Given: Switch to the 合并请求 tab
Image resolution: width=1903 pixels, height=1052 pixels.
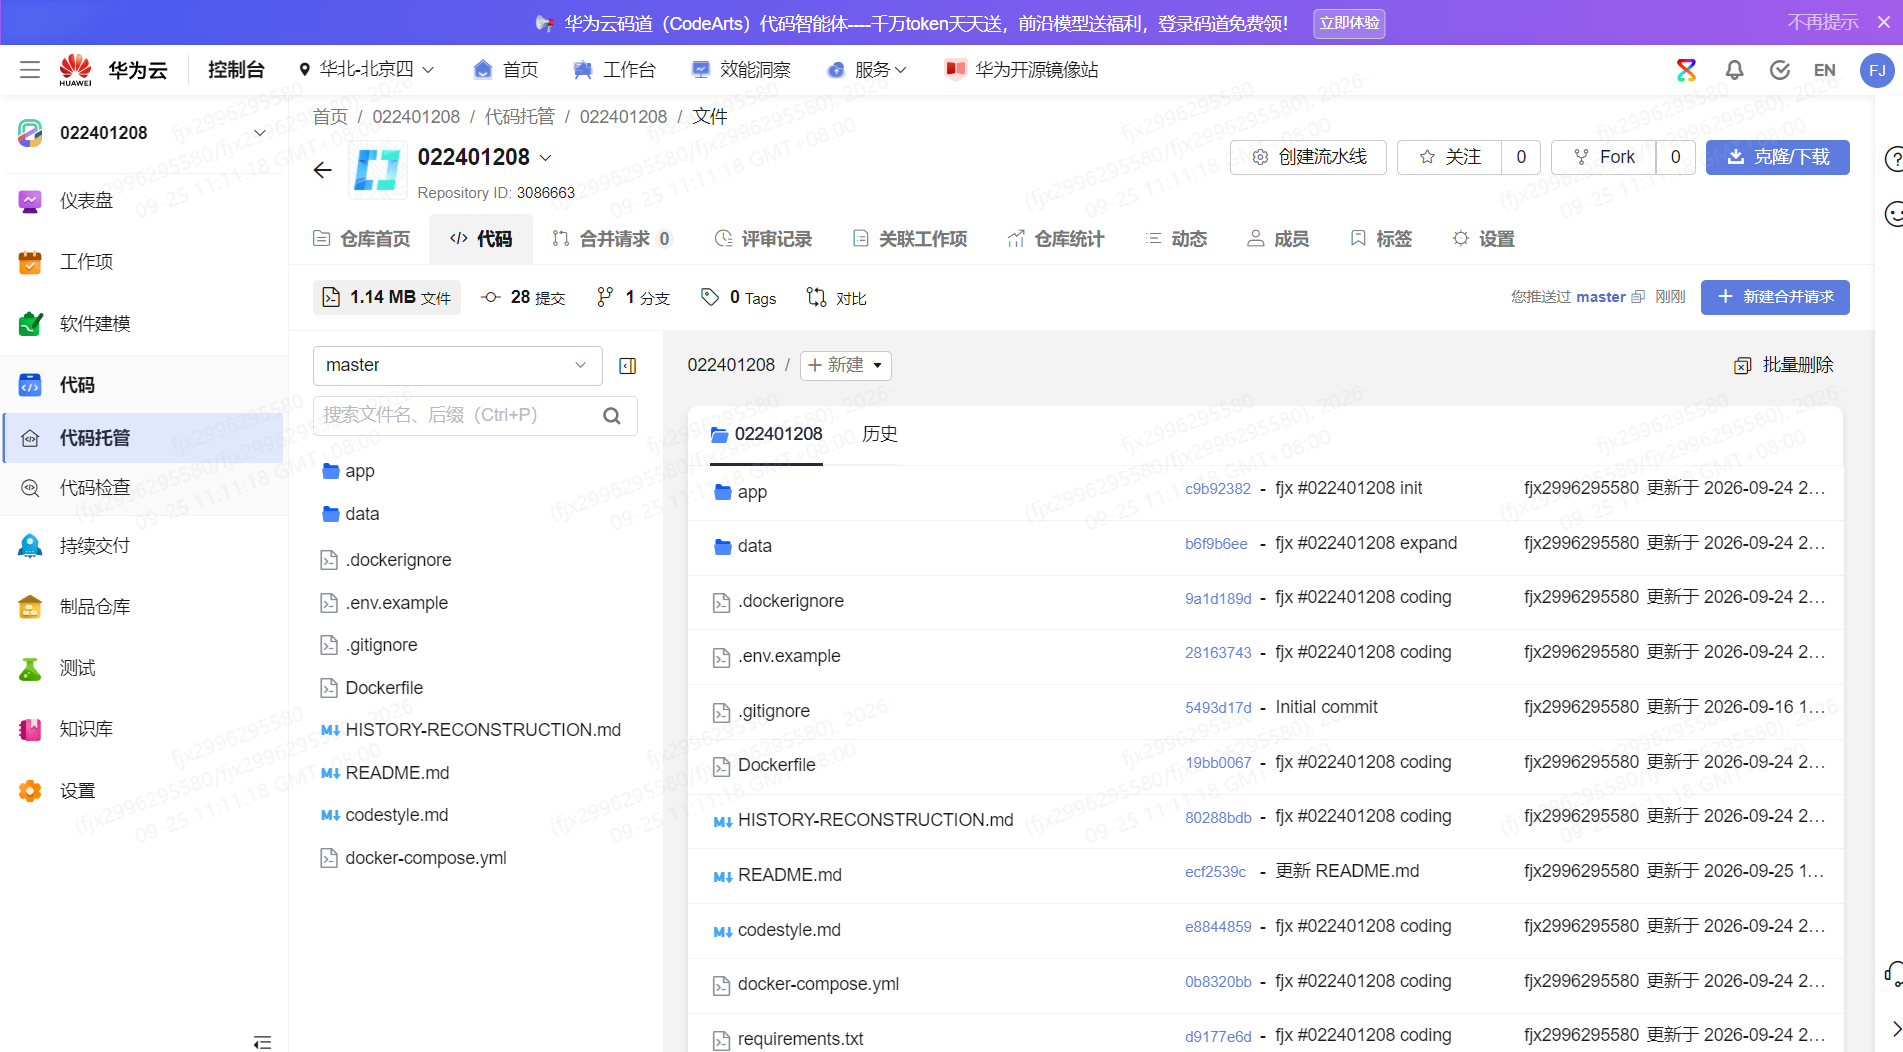Looking at the screenshot, I should pos(612,239).
